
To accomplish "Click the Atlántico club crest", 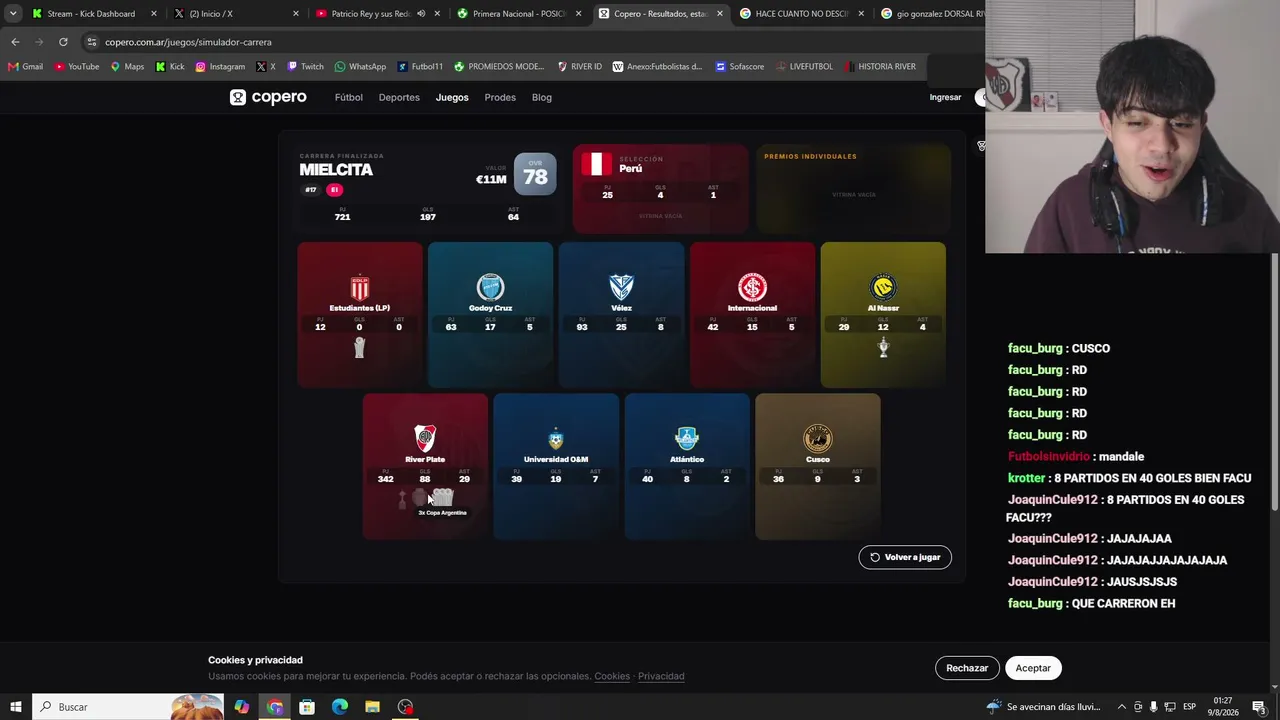I will pos(687,439).
